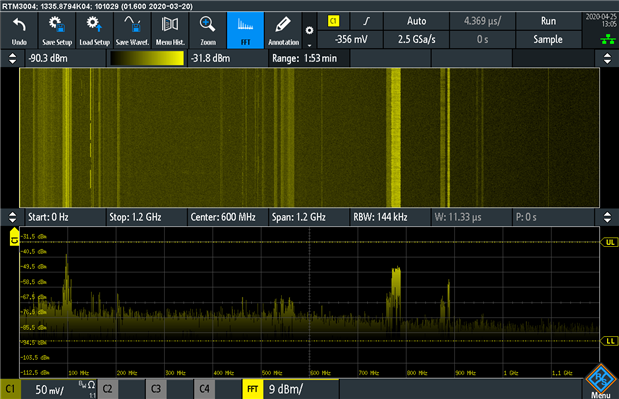The width and height of the screenshot is (619, 399).
Task: Edit horizontal position 0 s
Action: click(x=482, y=39)
